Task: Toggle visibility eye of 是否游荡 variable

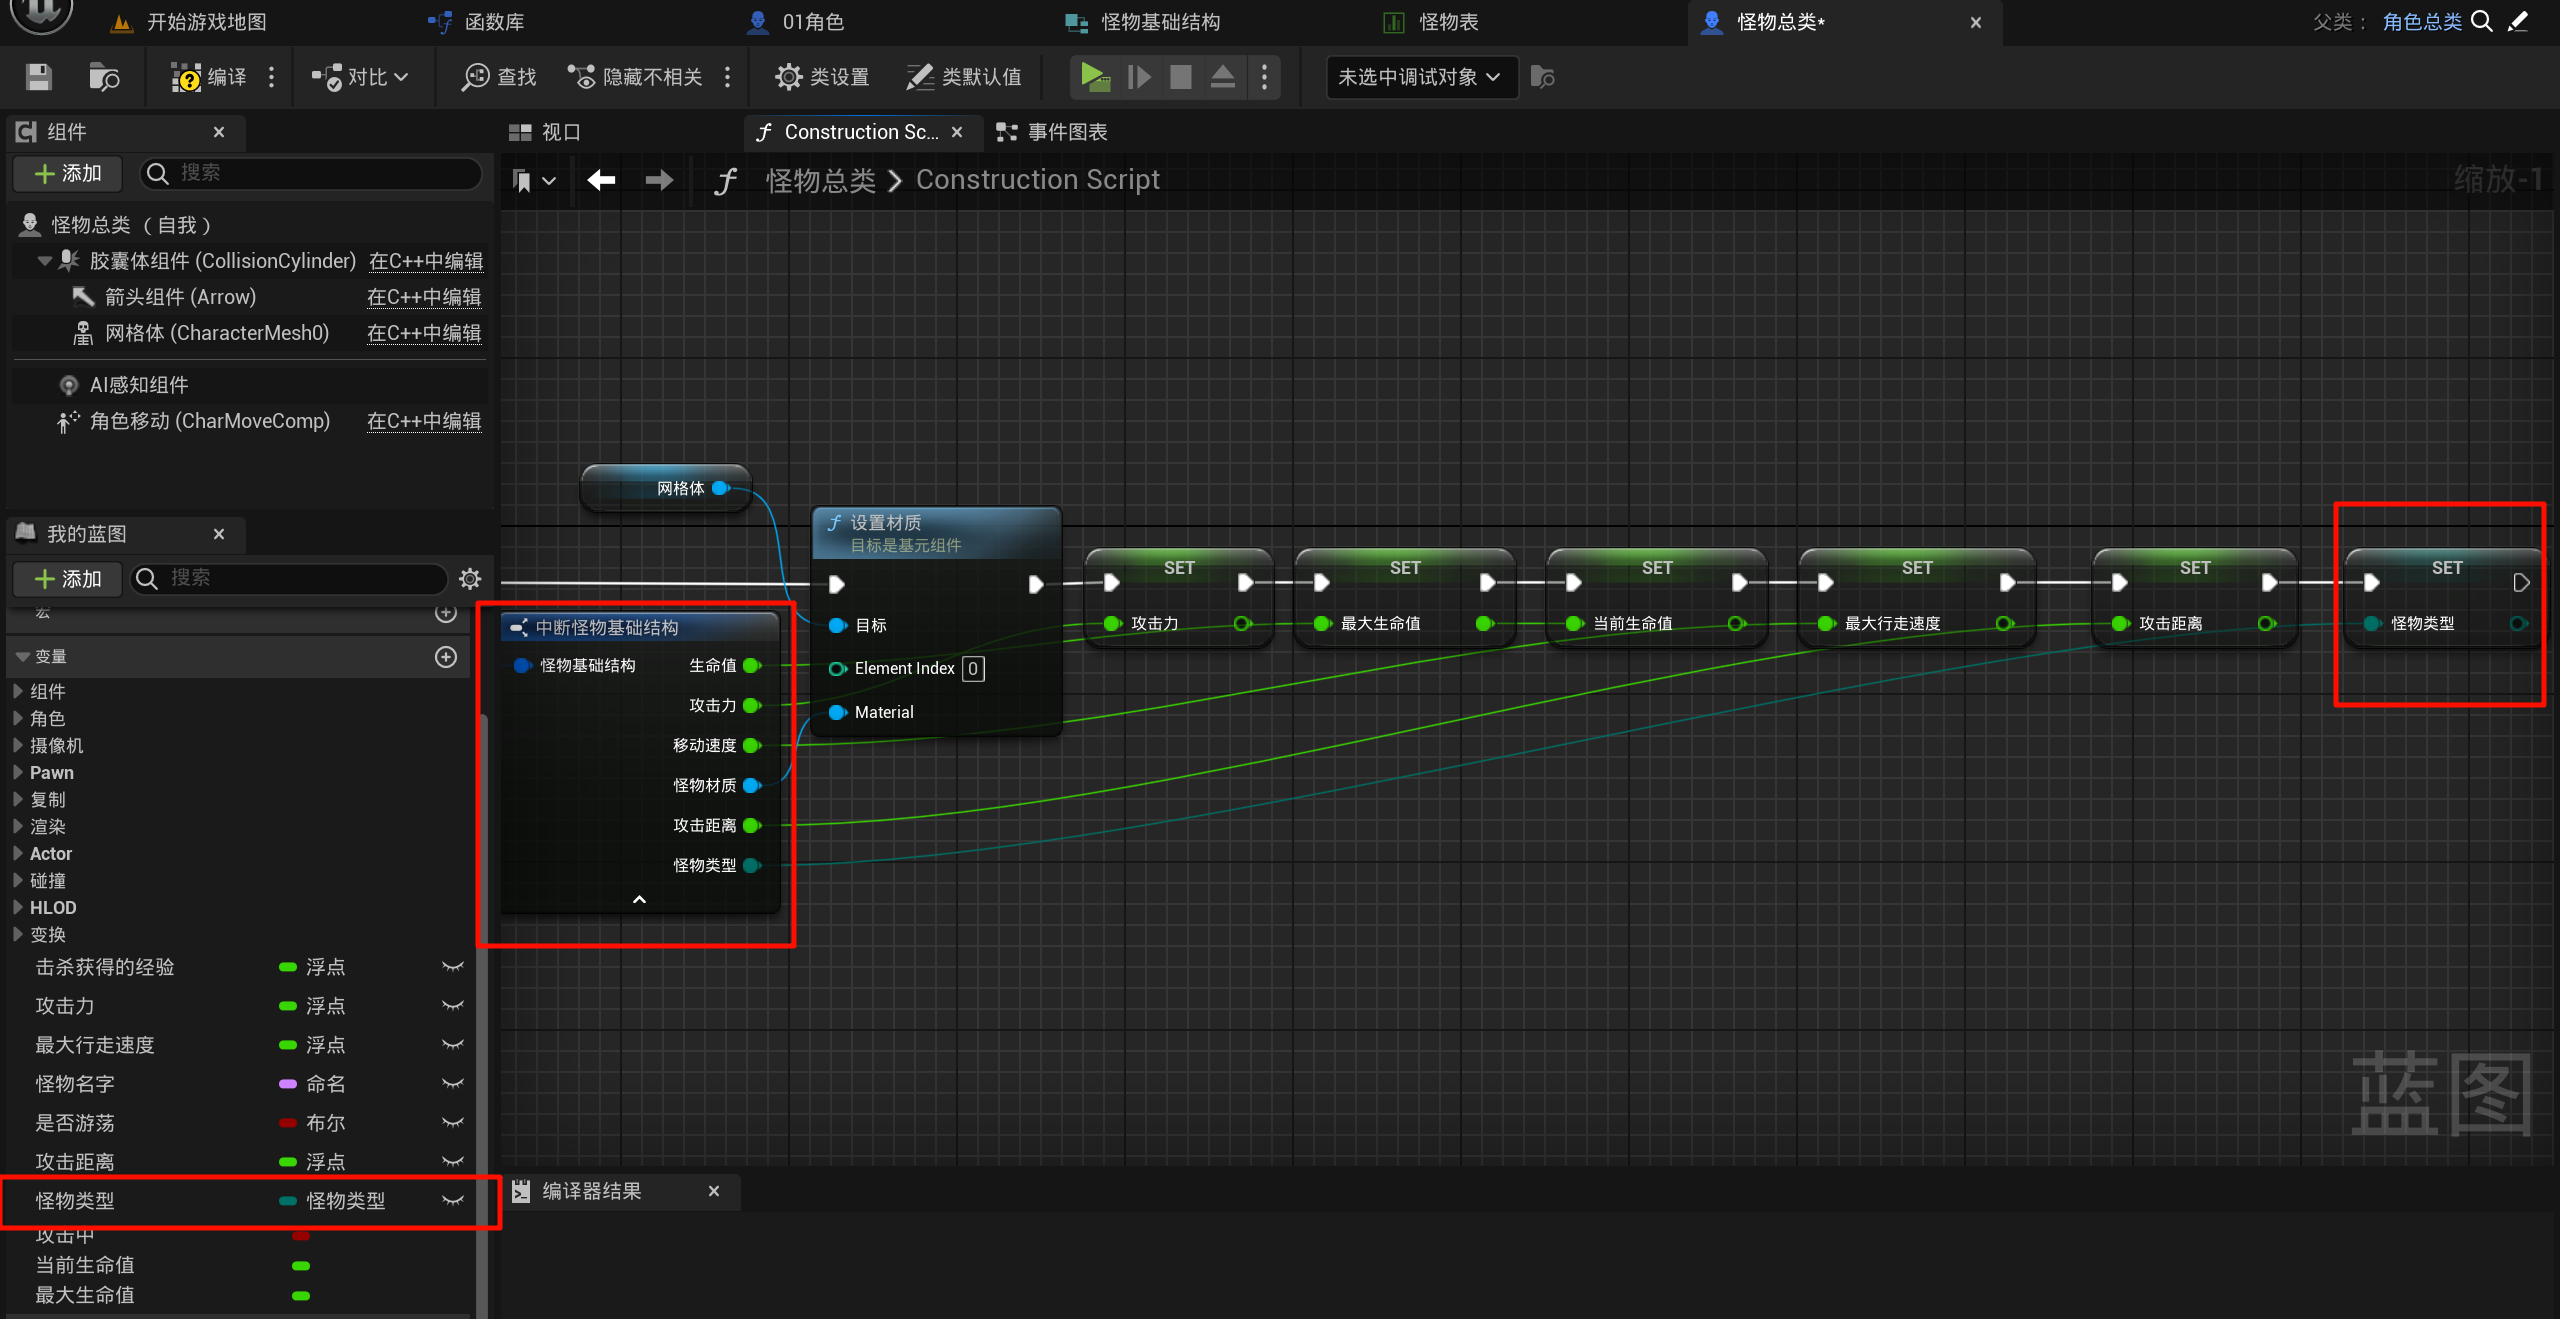Action: click(453, 1123)
